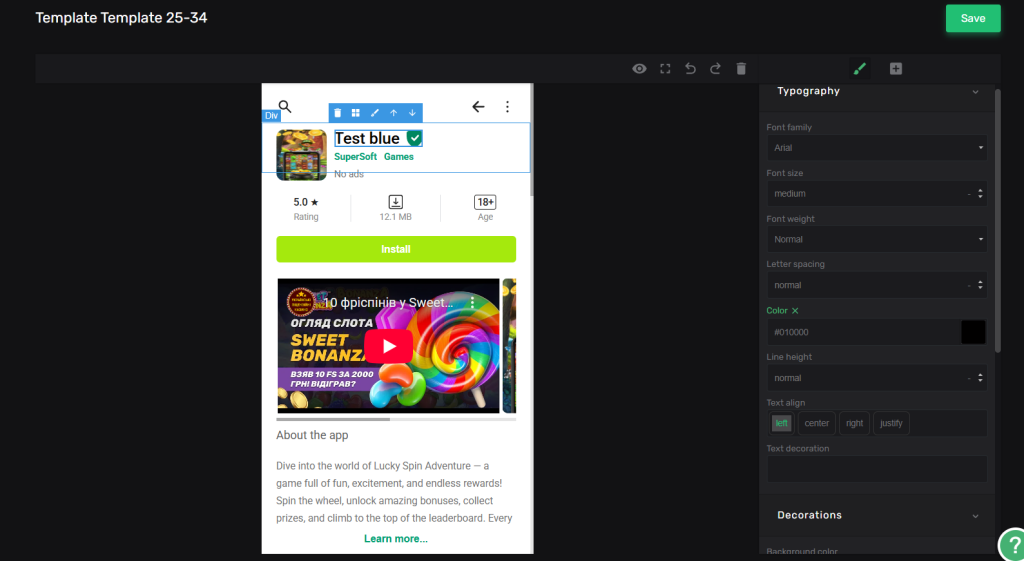Screen dimensions: 1024x561
Task: Set text align to center
Action: point(817,423)
